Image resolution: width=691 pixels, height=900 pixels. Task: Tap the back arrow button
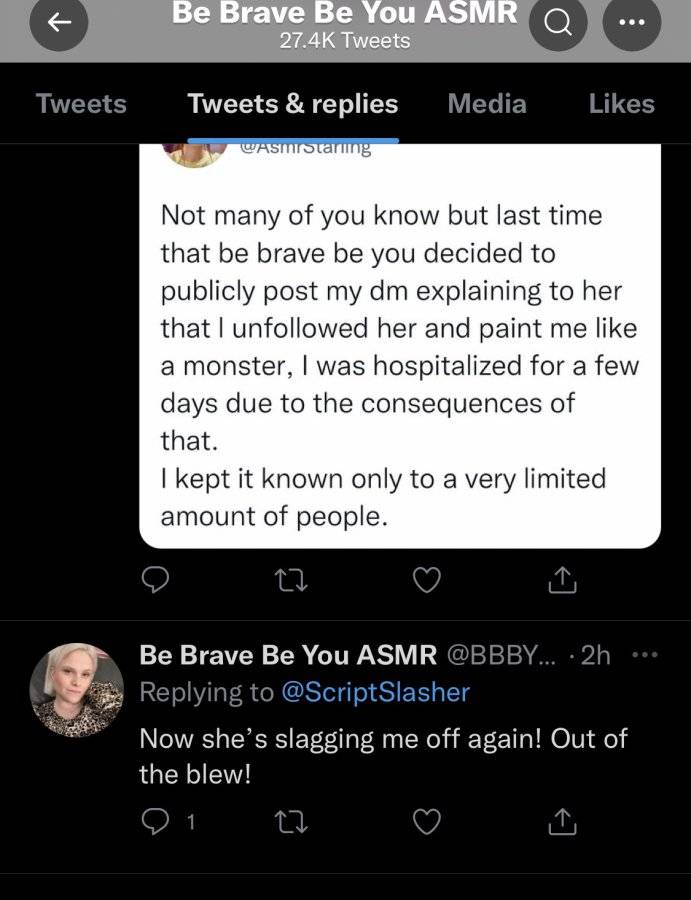coord(59,23)
